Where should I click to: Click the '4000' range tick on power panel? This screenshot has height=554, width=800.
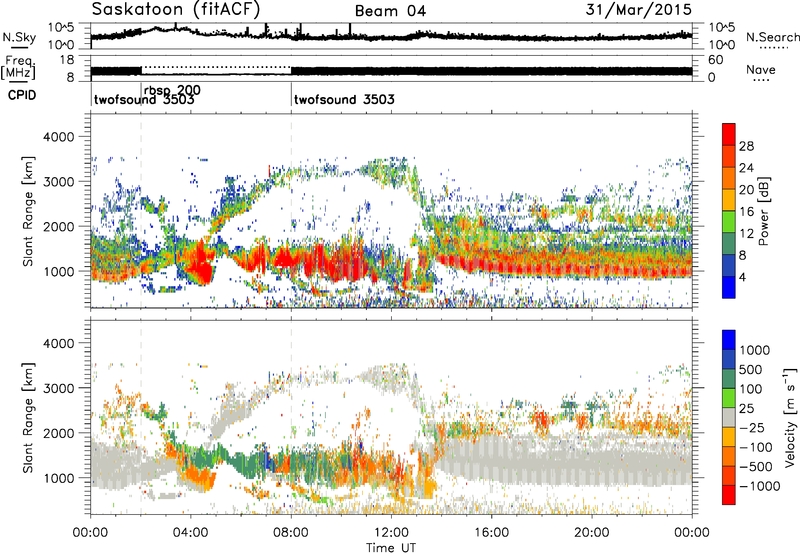(58, 137)
